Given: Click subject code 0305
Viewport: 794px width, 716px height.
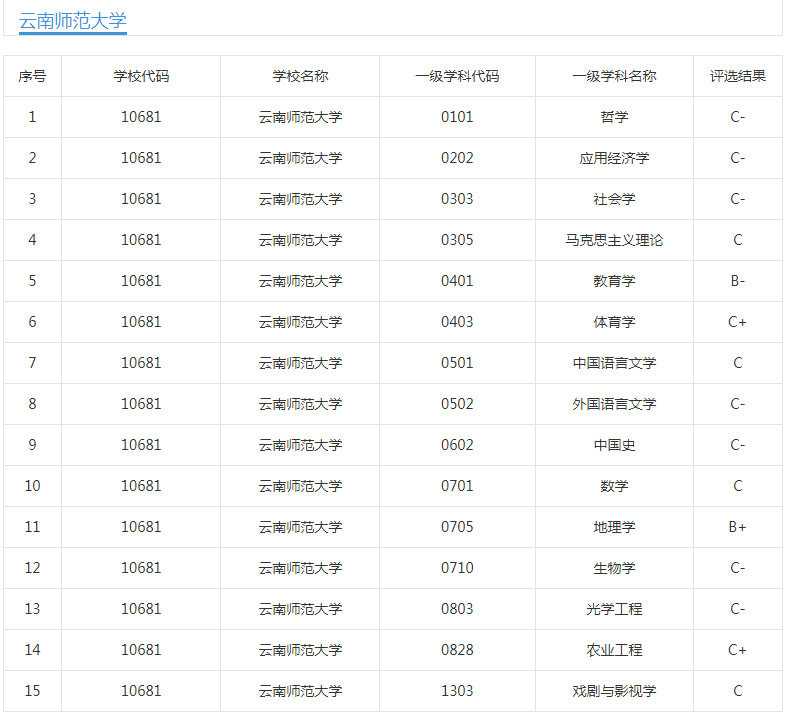Looking at the screenshot, I should pos(457,240).
